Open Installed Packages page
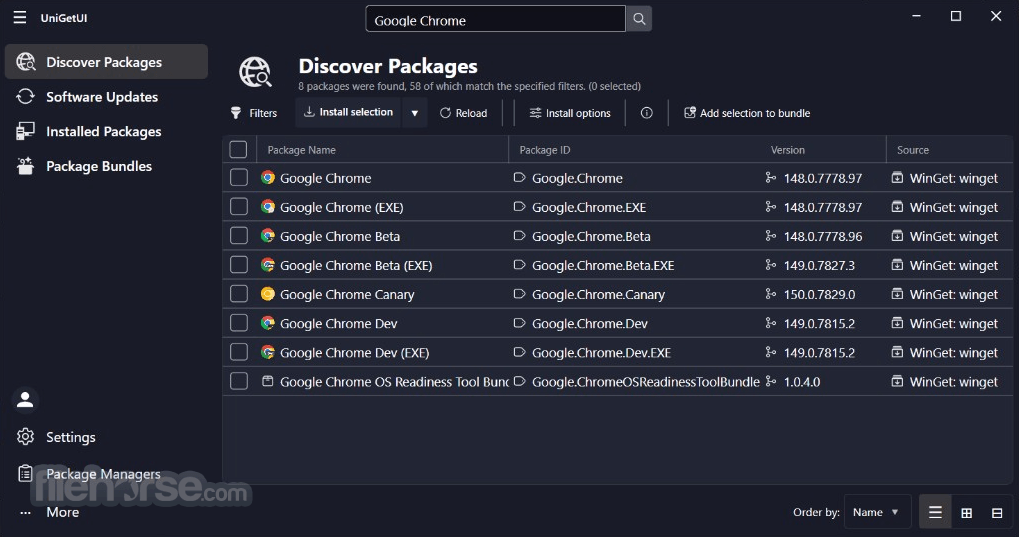The height and width of the screenshot is (537, 1019). click(x=106, y=131)
